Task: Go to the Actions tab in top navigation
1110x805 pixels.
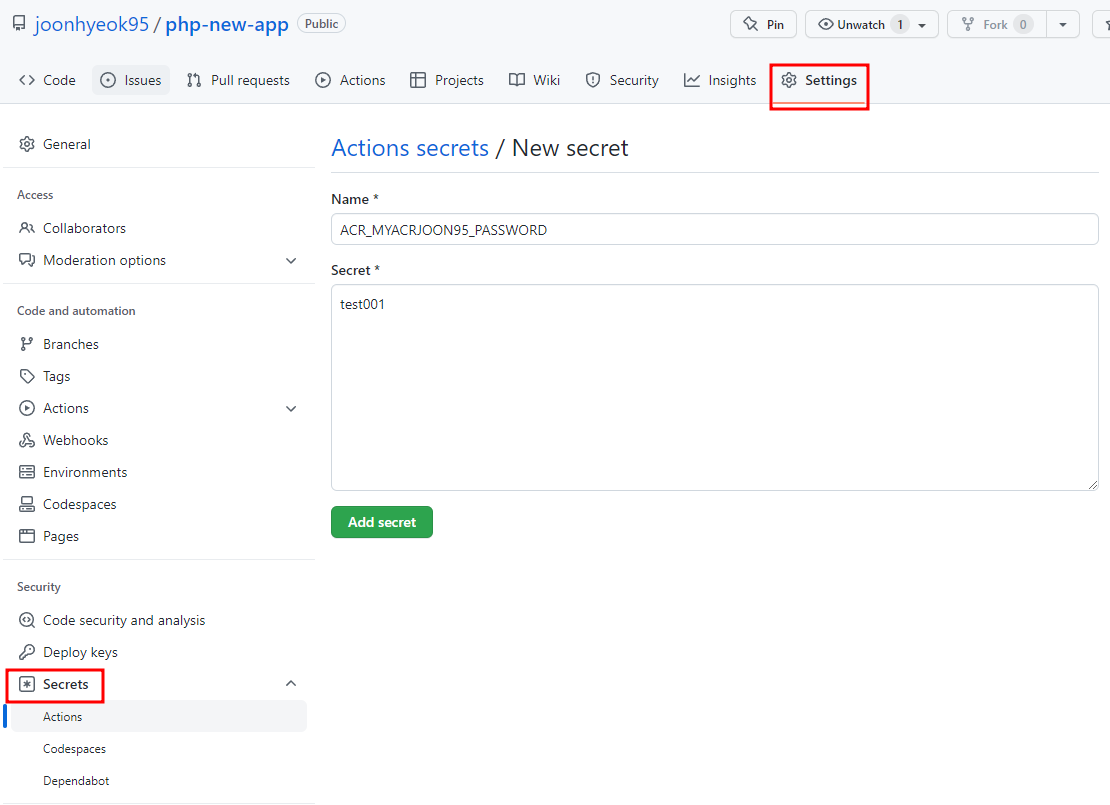Action: (350, 80)
